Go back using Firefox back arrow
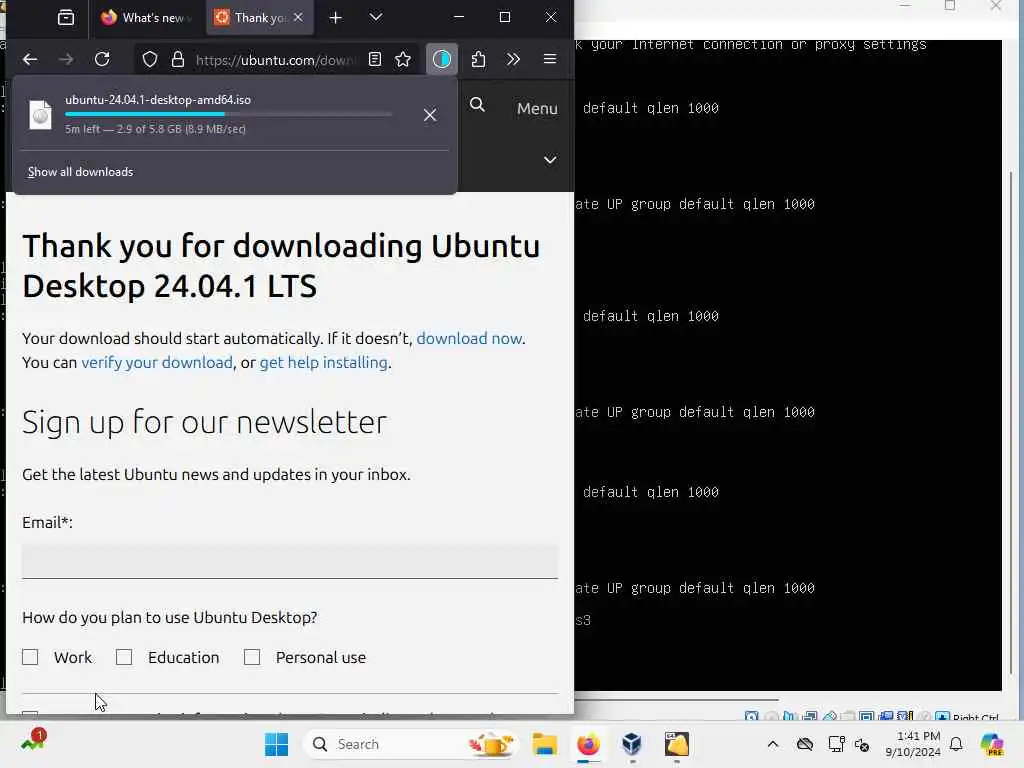Image resolution: width=1024 pixels, height=768 pixels. click(x=30, y=59)
